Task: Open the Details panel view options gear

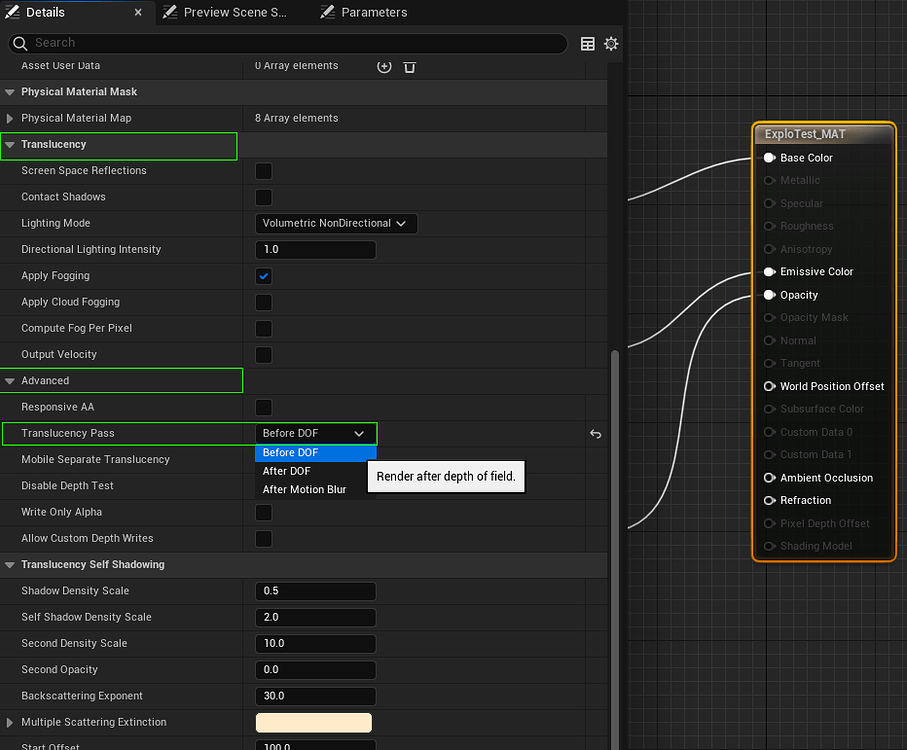Action: tap(611, 43)
